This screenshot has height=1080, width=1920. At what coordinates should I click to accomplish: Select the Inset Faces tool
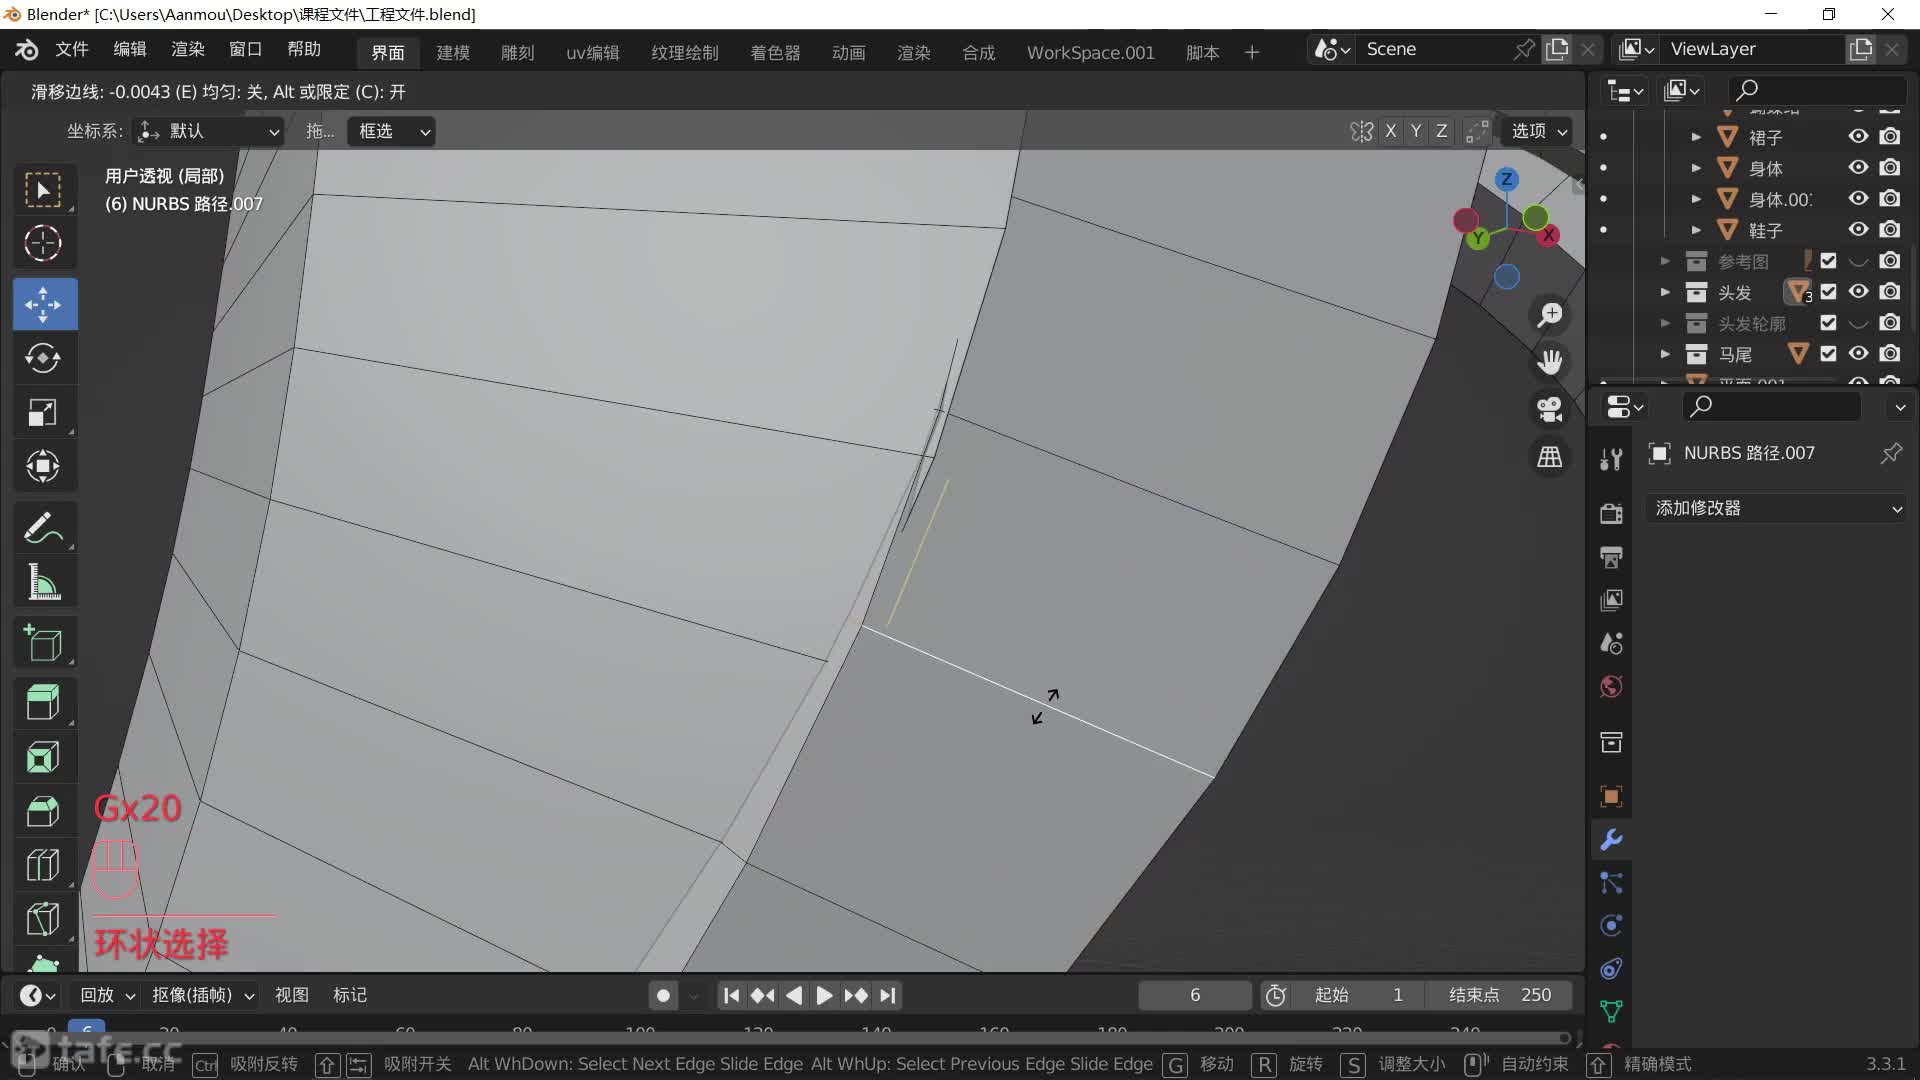[43, 757]
